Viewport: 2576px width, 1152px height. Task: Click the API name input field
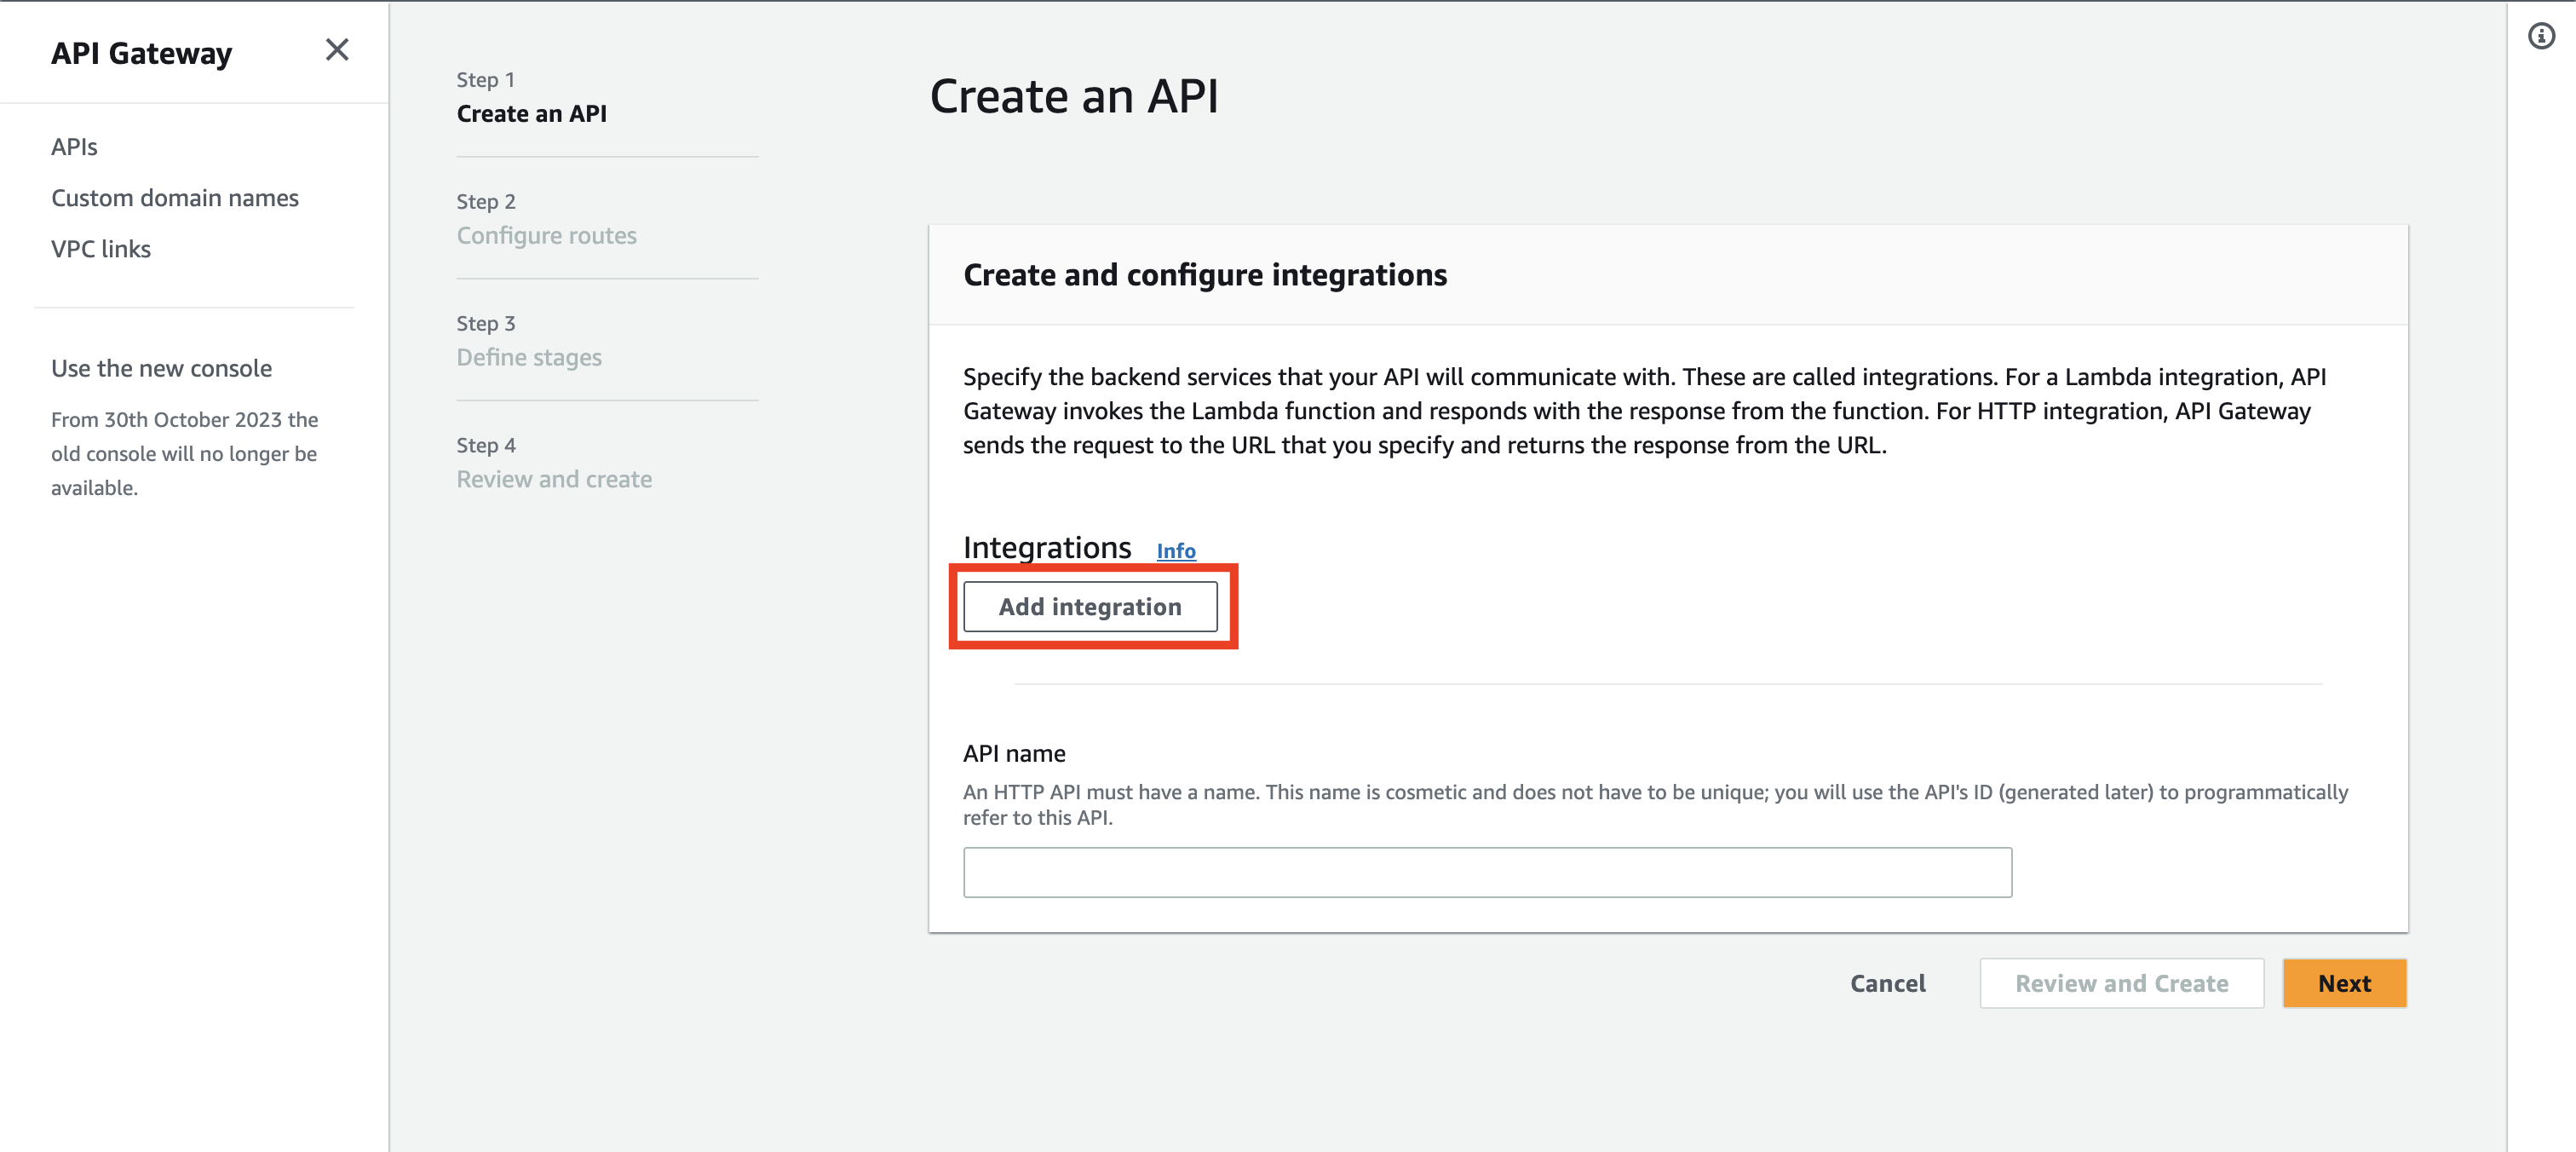[1488, 873]
